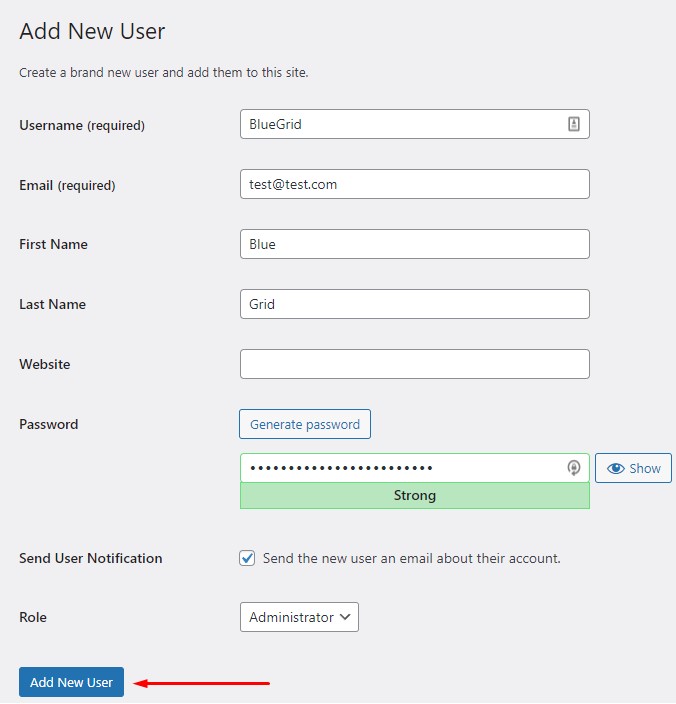Click the 'Send the new user an email' label text
The height and width of the screenshot is (704, 676).
pyautogui.click(x=412, y=558)
